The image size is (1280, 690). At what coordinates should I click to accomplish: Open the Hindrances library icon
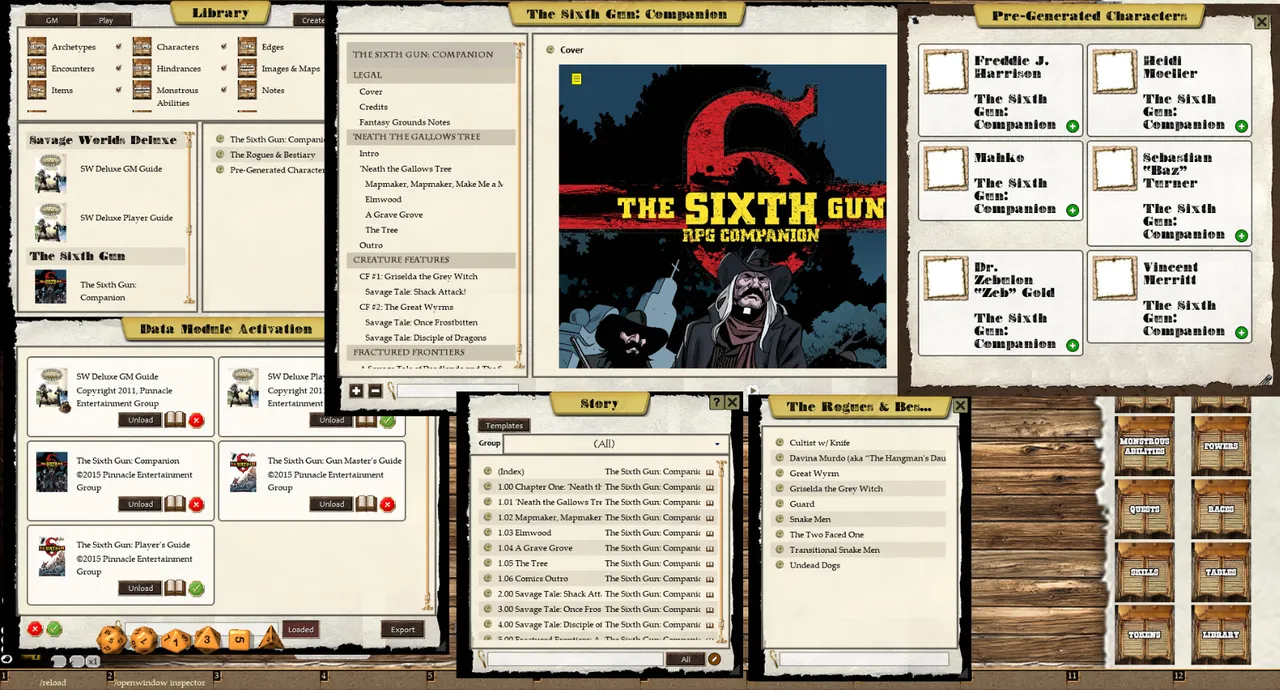[142, 69]
